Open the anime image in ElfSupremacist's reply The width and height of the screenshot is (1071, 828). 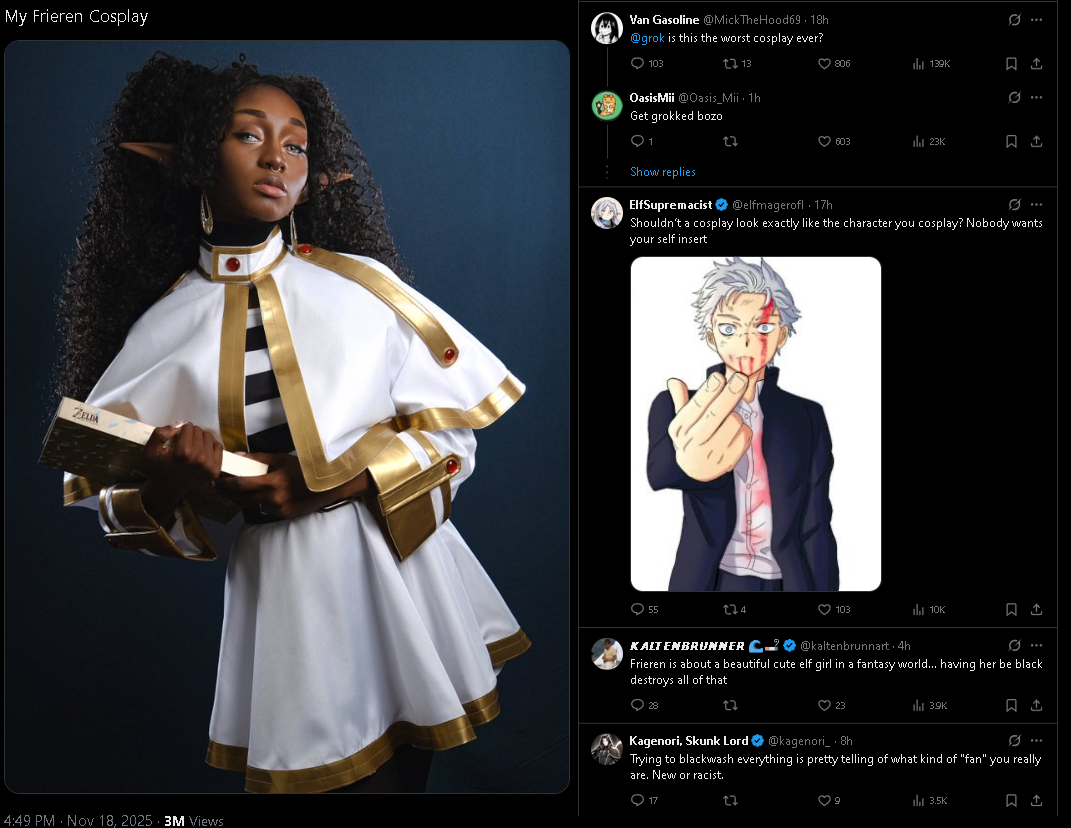[755, 424]
